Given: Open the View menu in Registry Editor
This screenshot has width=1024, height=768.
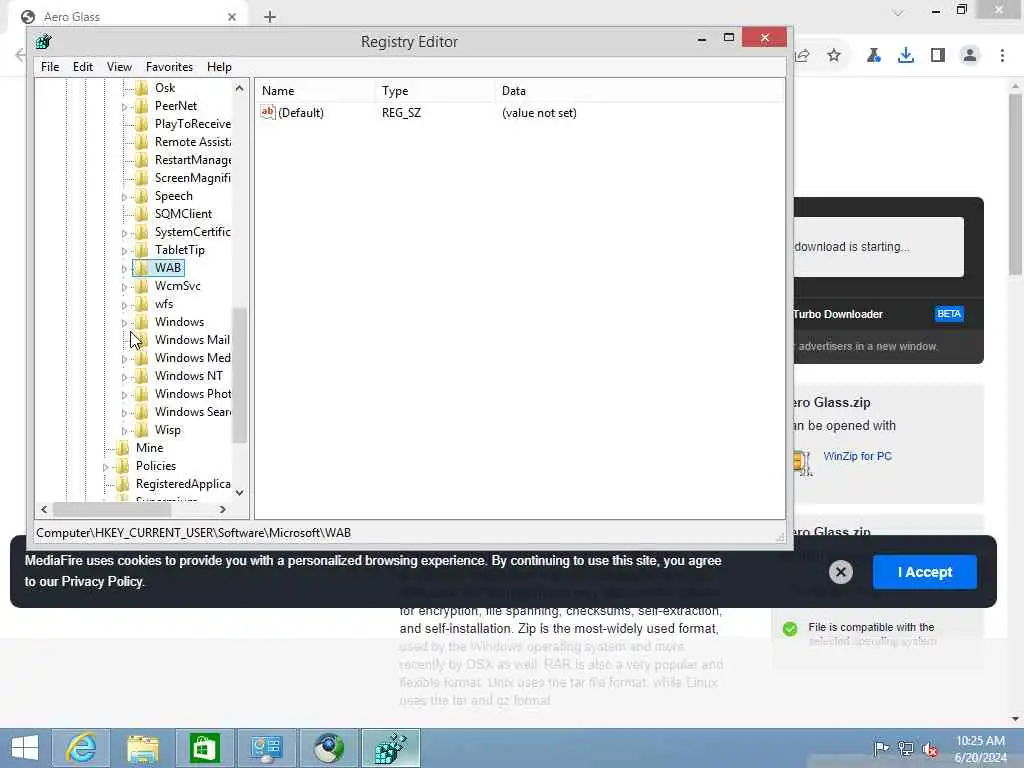Looking at the screenshot, I should click(x=119, y=67).
